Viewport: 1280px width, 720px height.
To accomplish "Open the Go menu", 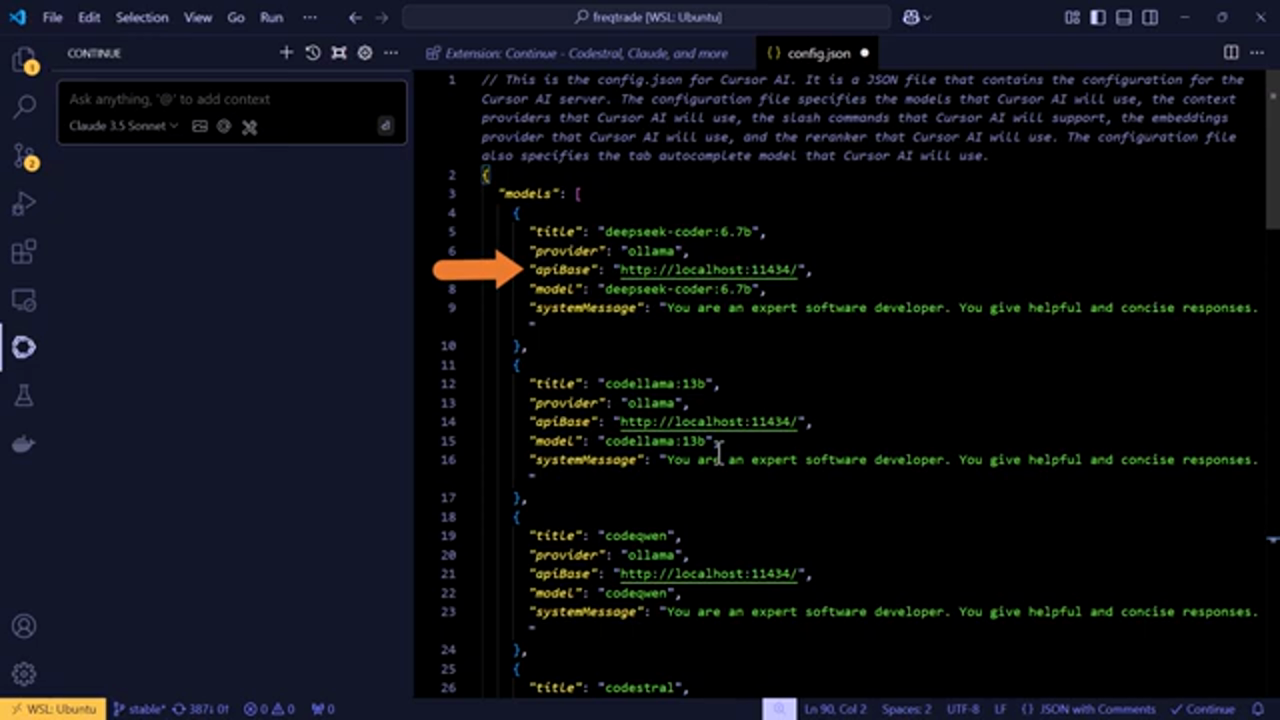I will 236,17.
